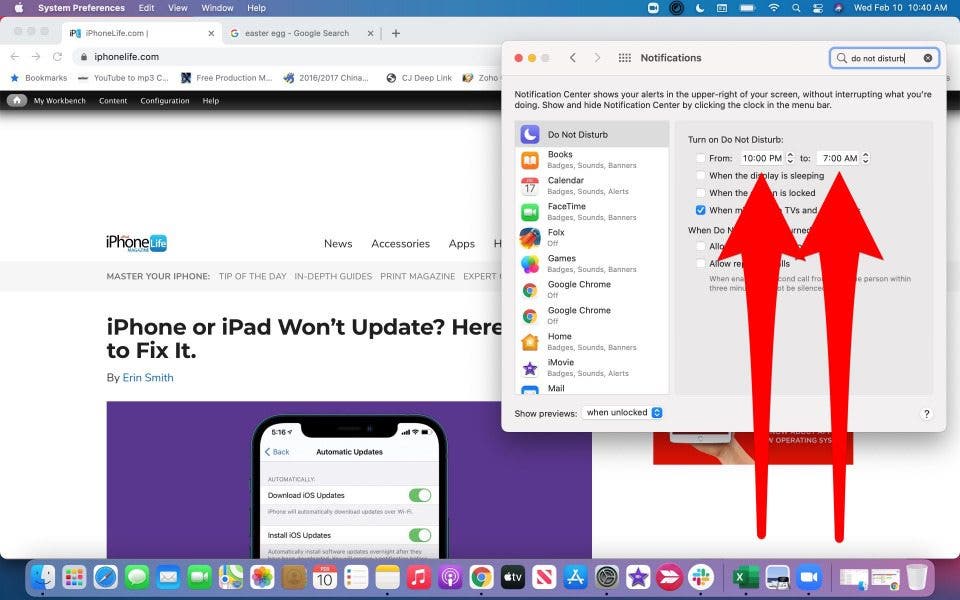Open the Accessories link in site navigation
Screen dimensions: 960x600
pyautogui.click(x=400, y=244)
